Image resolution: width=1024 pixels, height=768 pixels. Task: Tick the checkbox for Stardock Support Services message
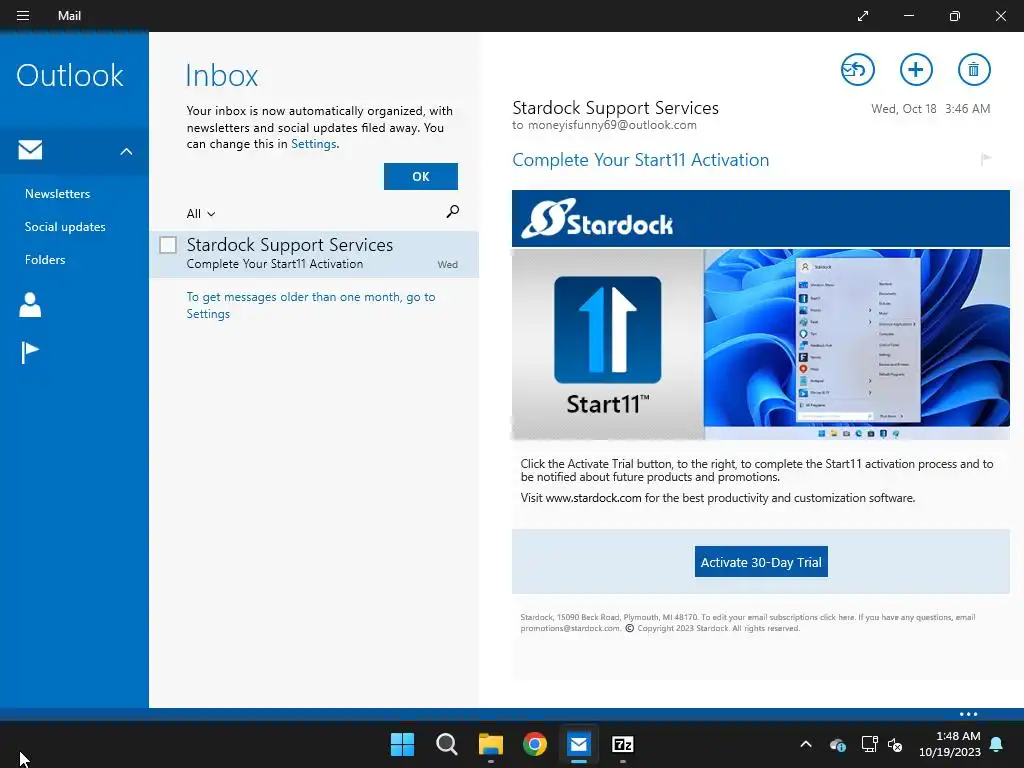point(168,245)
